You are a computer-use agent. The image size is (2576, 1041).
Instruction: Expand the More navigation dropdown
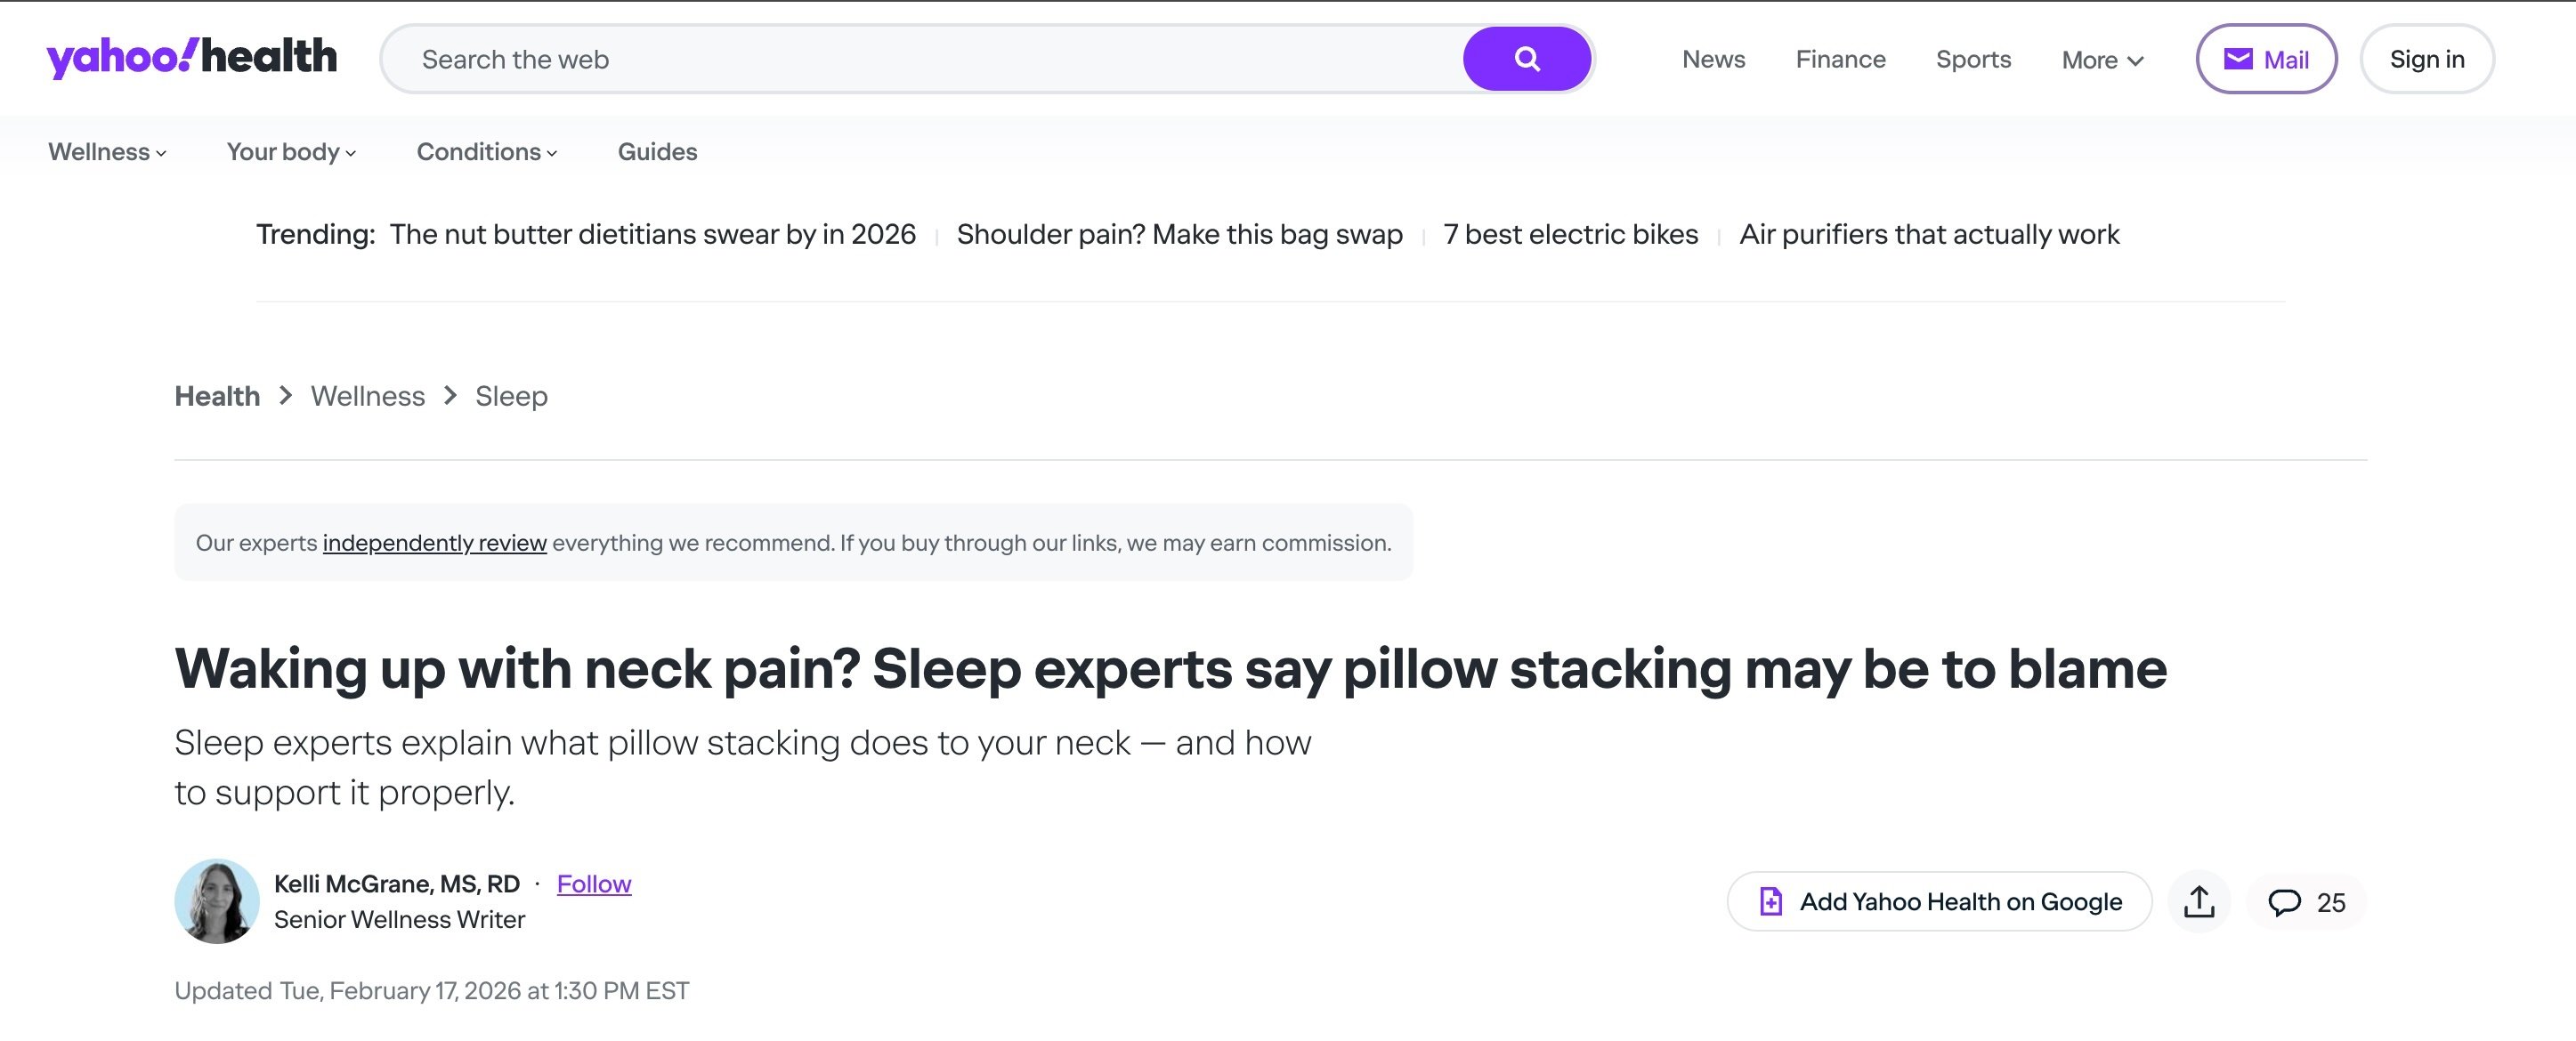click(2102, 60)
